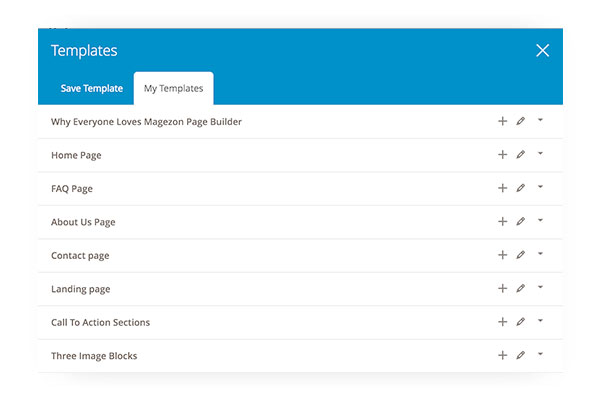600x400 pixels.
Task: Show more options for Contact page
Action: coord(540,254)
